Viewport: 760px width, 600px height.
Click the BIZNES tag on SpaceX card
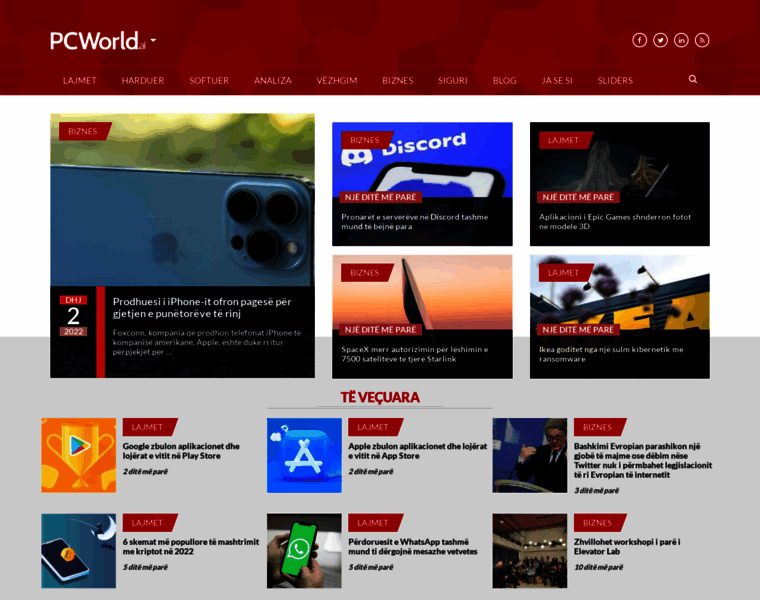[x=367, y=273]
